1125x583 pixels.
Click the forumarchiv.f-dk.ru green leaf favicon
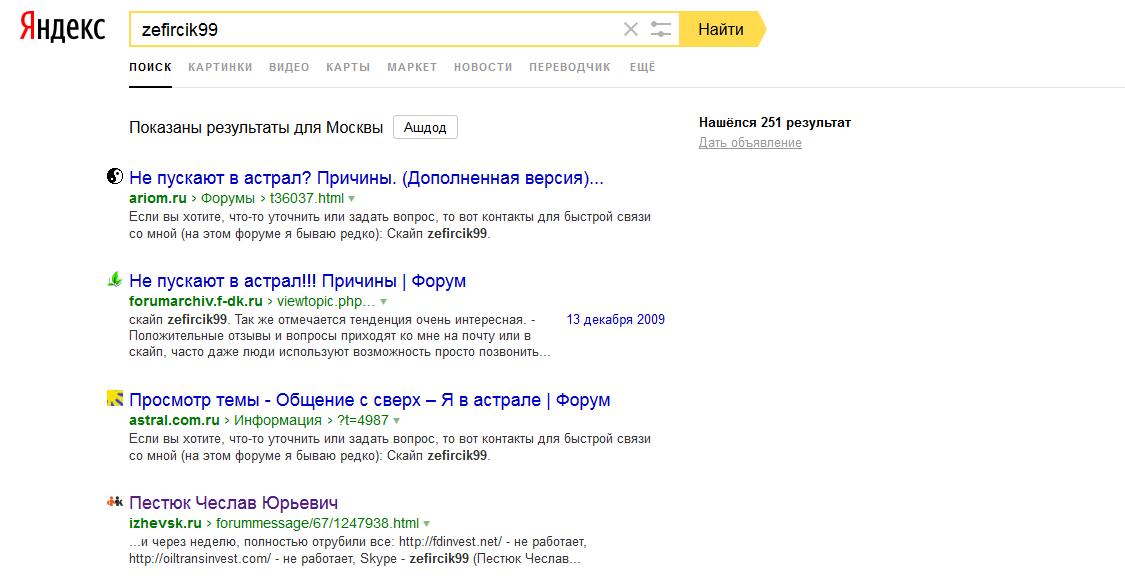pyautogui.click(x=115, y=280)
